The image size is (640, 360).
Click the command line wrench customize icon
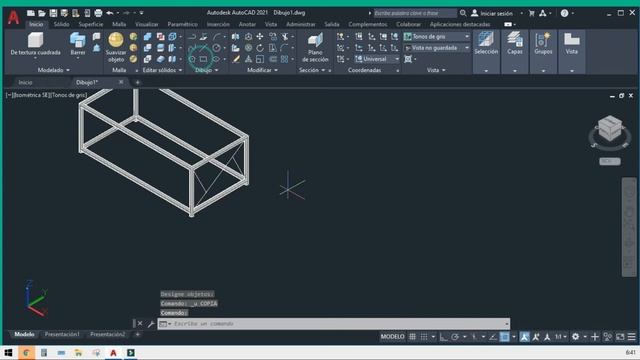pyautogui.click(x=151, y=324)
